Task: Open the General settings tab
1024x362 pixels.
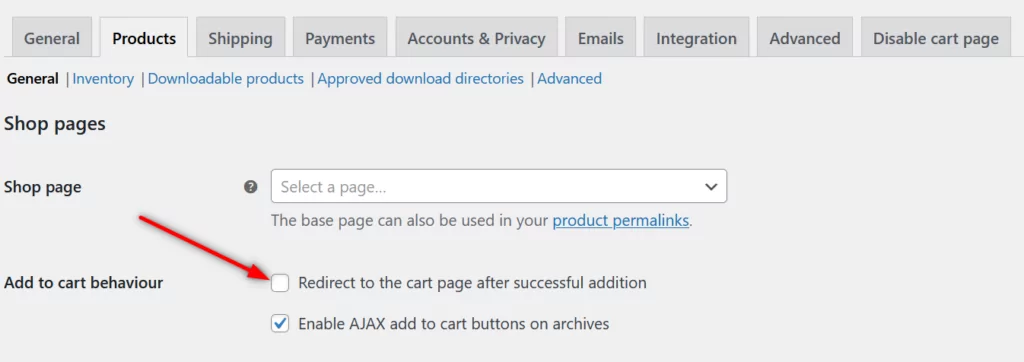Action: coord(52,38)
